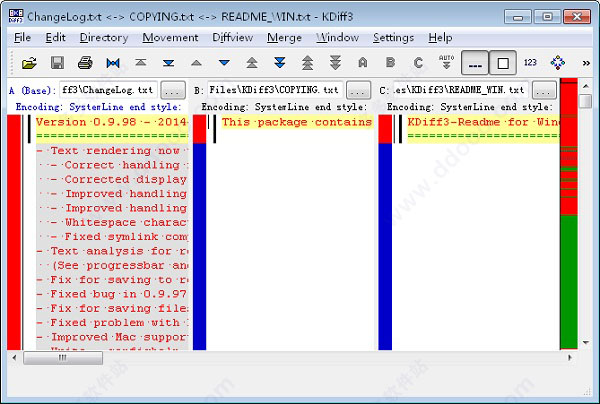Click vertical scrollbar up arrow
Screen dimensions: 600x404
click(586, 86)
